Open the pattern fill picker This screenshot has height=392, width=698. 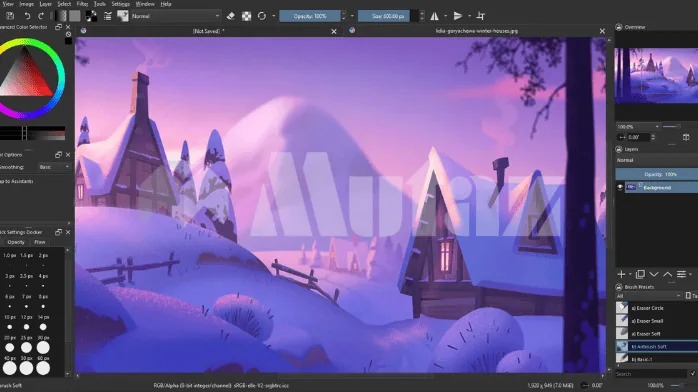[x=75, y=16]
